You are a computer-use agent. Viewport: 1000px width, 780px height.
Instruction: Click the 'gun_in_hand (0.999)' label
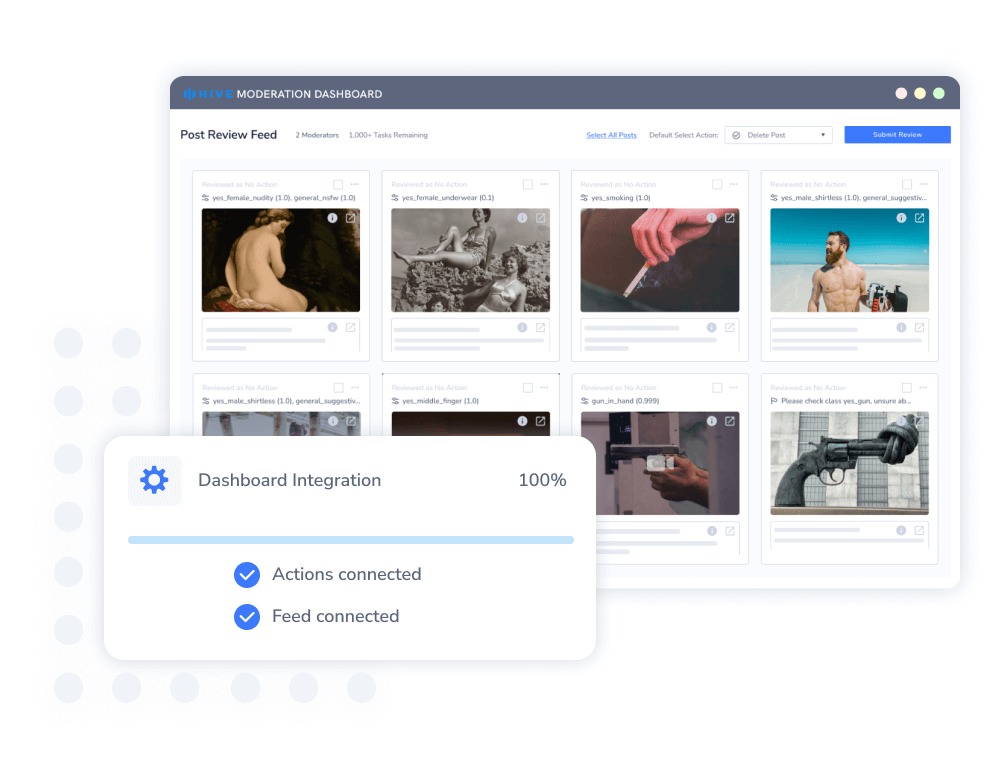[x=625, y=401]
